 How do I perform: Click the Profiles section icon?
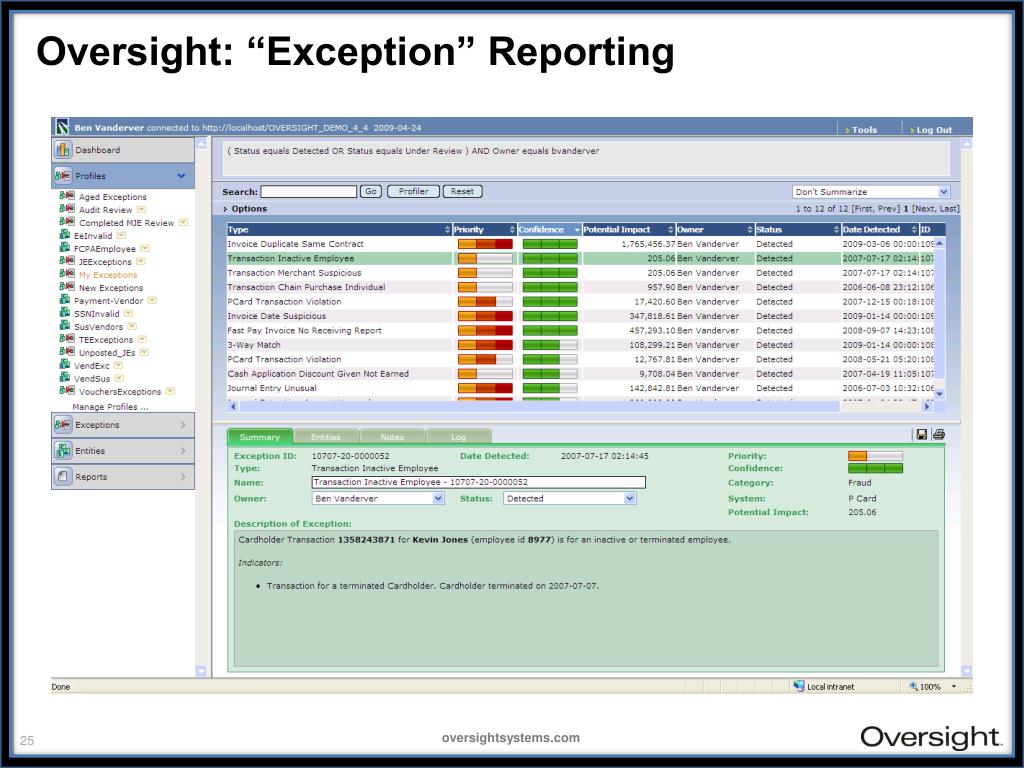pyautogui.click(x=63, y=176)
